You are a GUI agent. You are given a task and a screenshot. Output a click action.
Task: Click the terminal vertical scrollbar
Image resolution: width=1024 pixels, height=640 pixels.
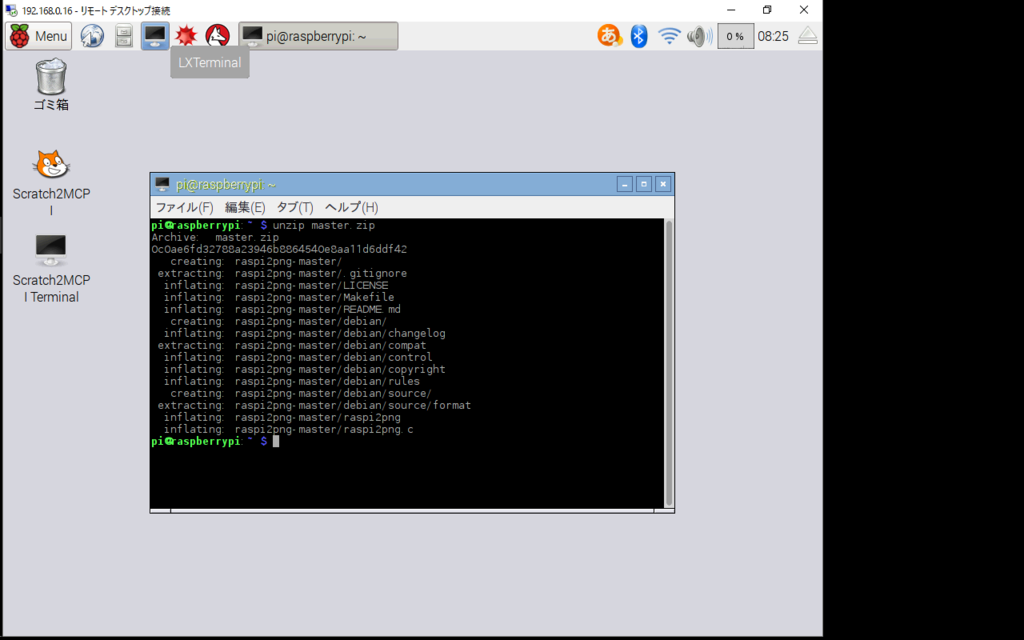pos(669,363)
